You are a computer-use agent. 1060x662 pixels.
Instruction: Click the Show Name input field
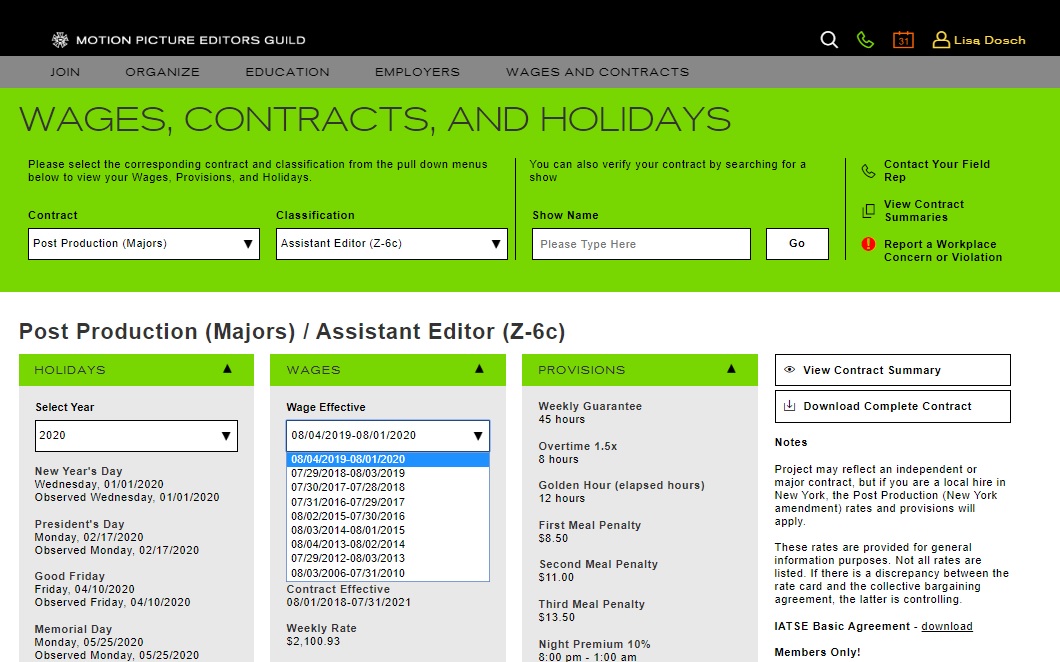642,243
